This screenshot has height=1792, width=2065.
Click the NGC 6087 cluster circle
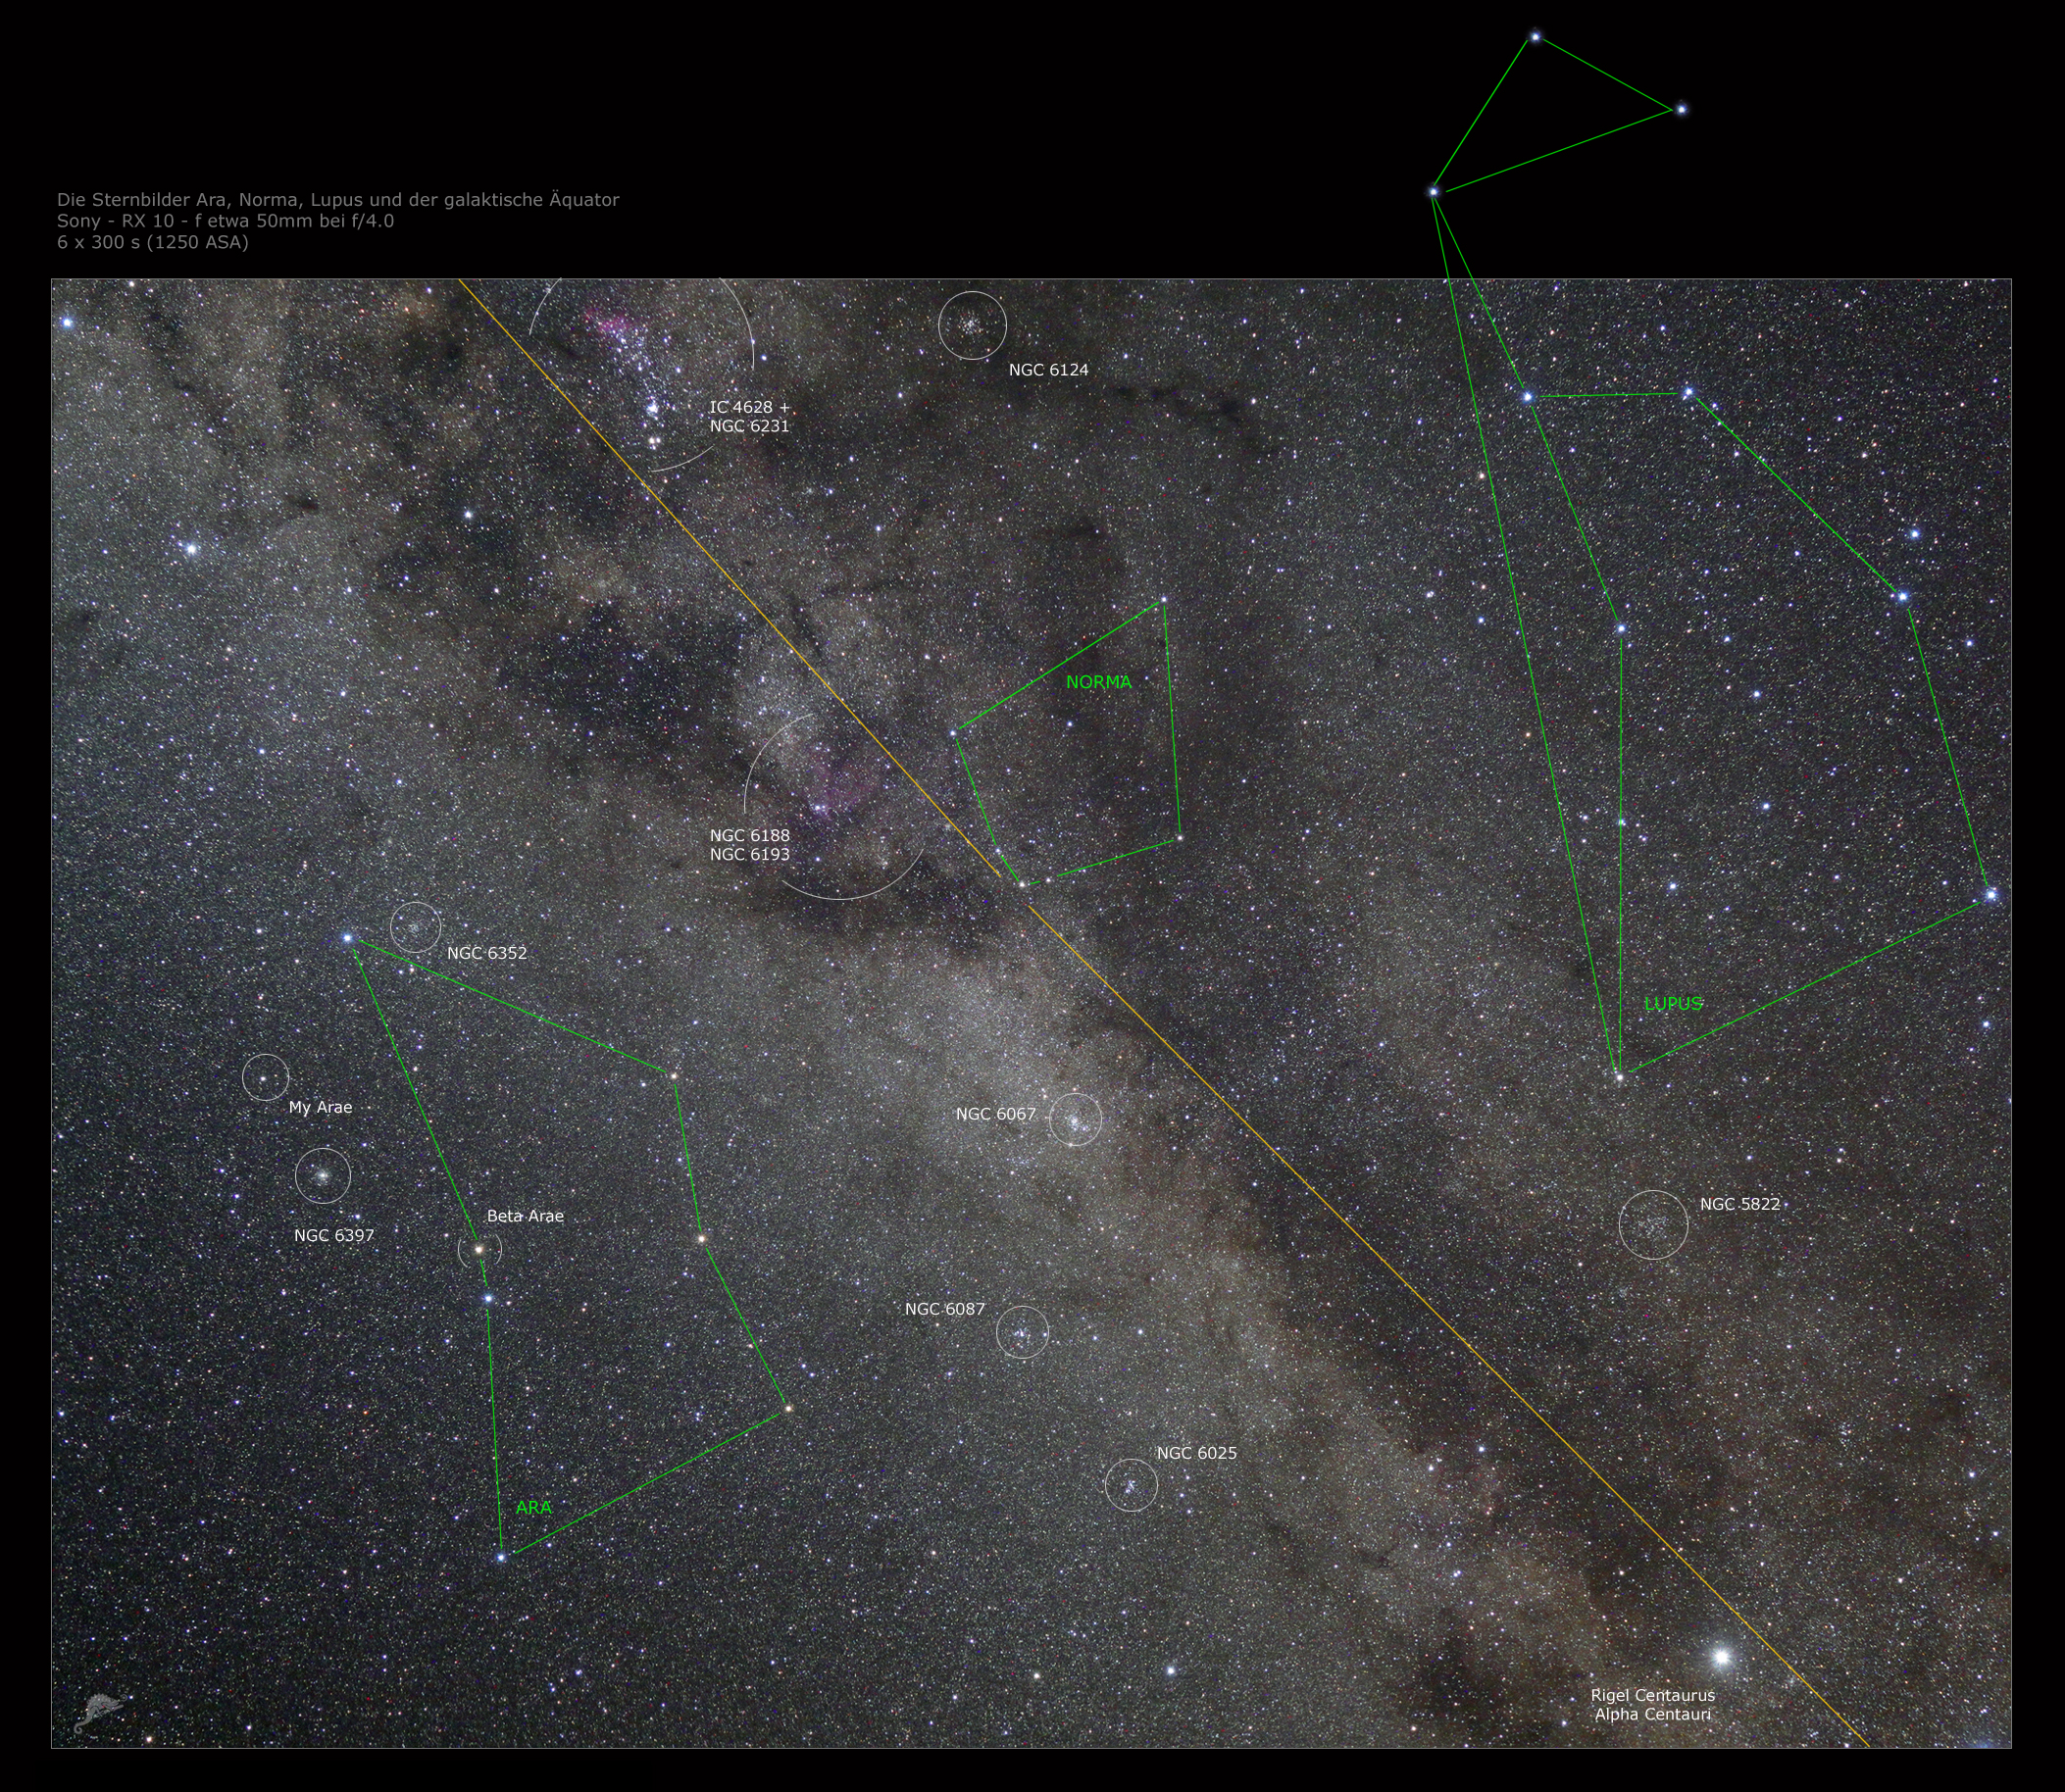coord(1022,1332)
